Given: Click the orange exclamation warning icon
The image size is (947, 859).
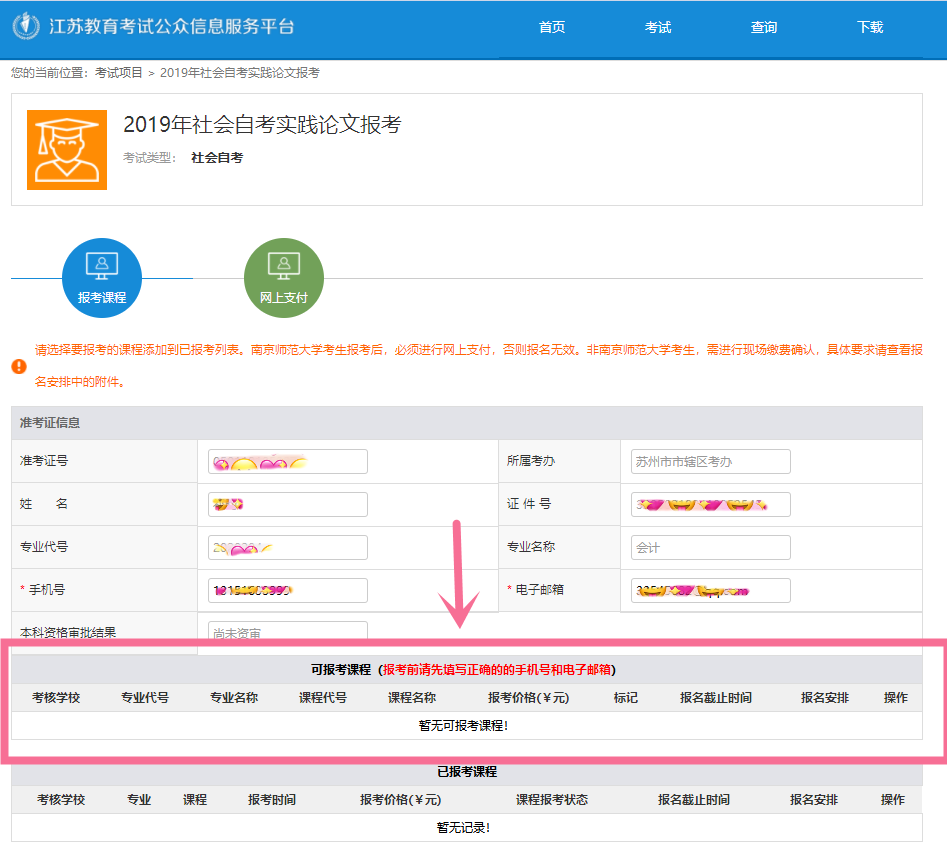Looking at the screenshot, I should coord(19,366).
